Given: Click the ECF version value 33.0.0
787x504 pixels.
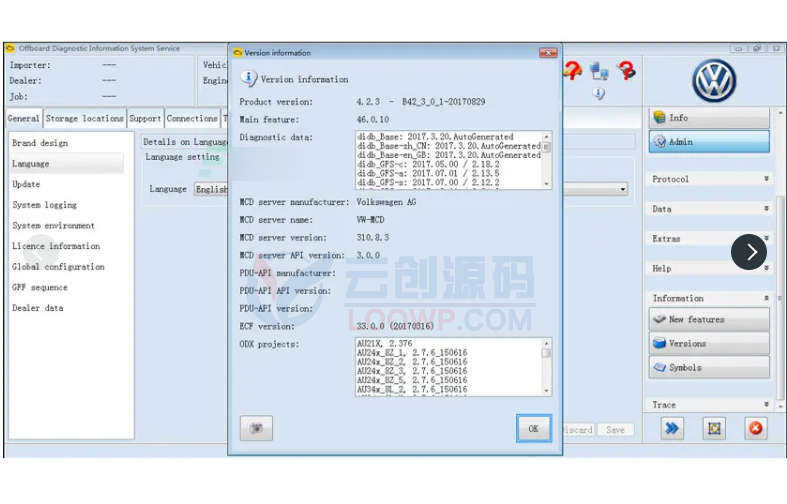Looking at the screenshot, I should (x=395, y=326).
